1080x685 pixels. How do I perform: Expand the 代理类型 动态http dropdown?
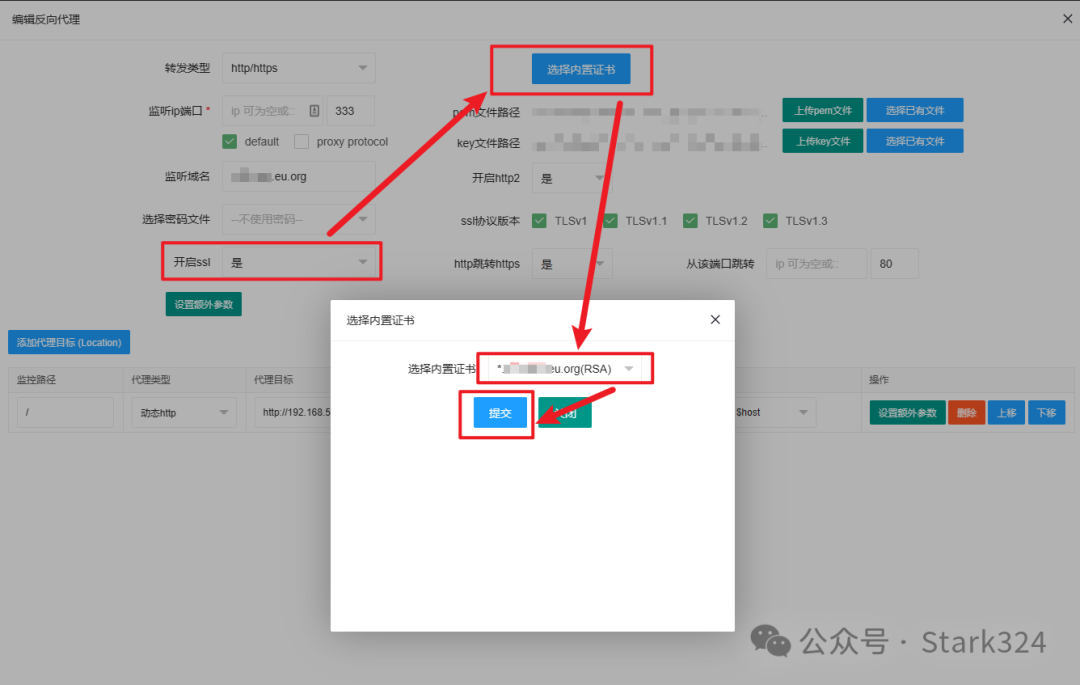tap(183, 412)
